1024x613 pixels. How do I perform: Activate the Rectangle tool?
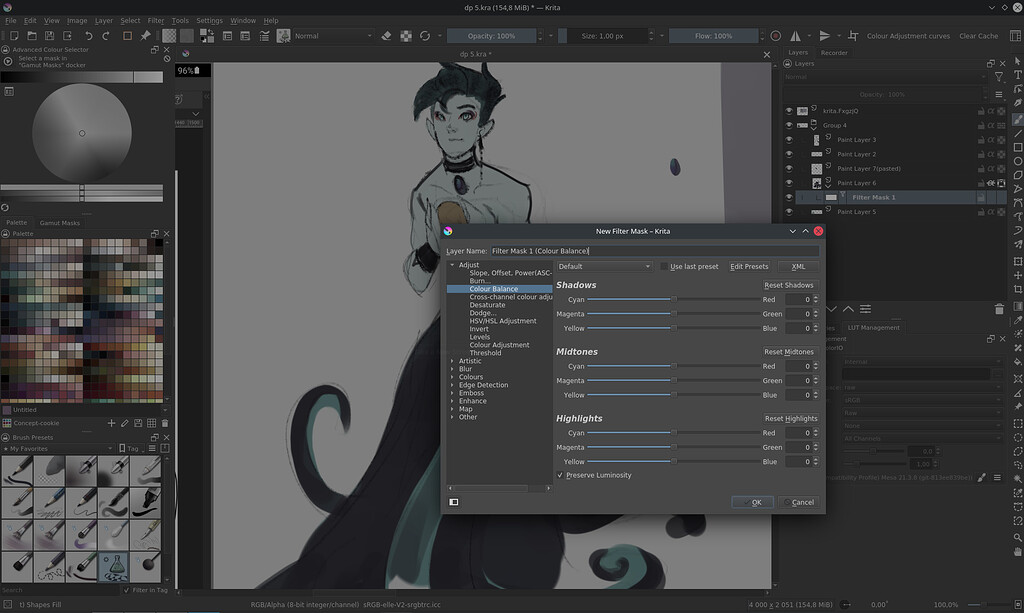[x=1016, y=148]
